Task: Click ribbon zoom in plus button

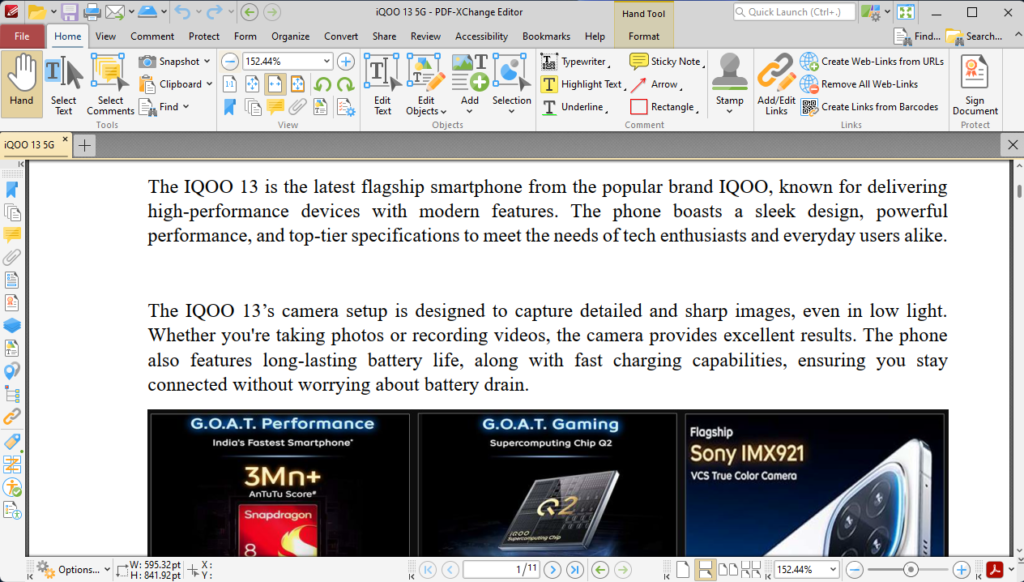Action: pyautogui.click(x=345, y=61)
